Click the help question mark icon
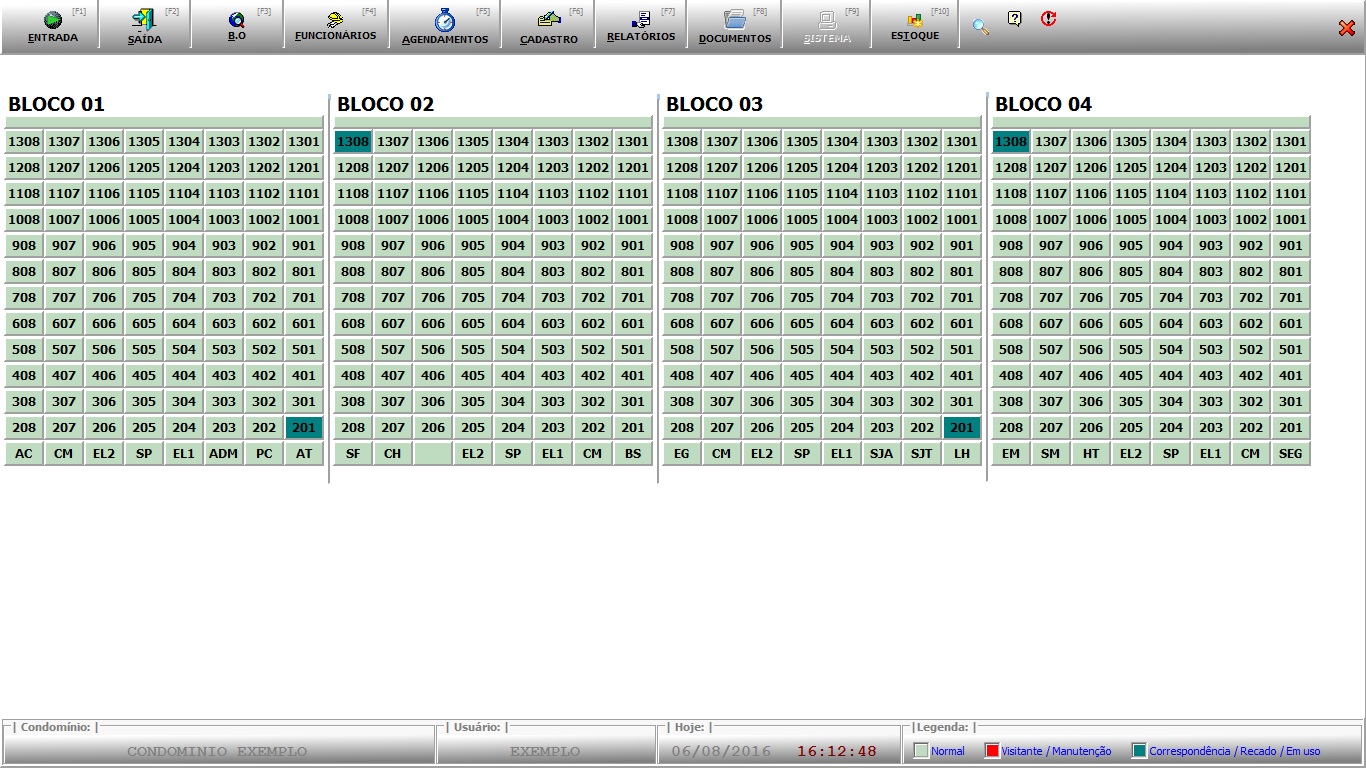 pos(1015,19)
